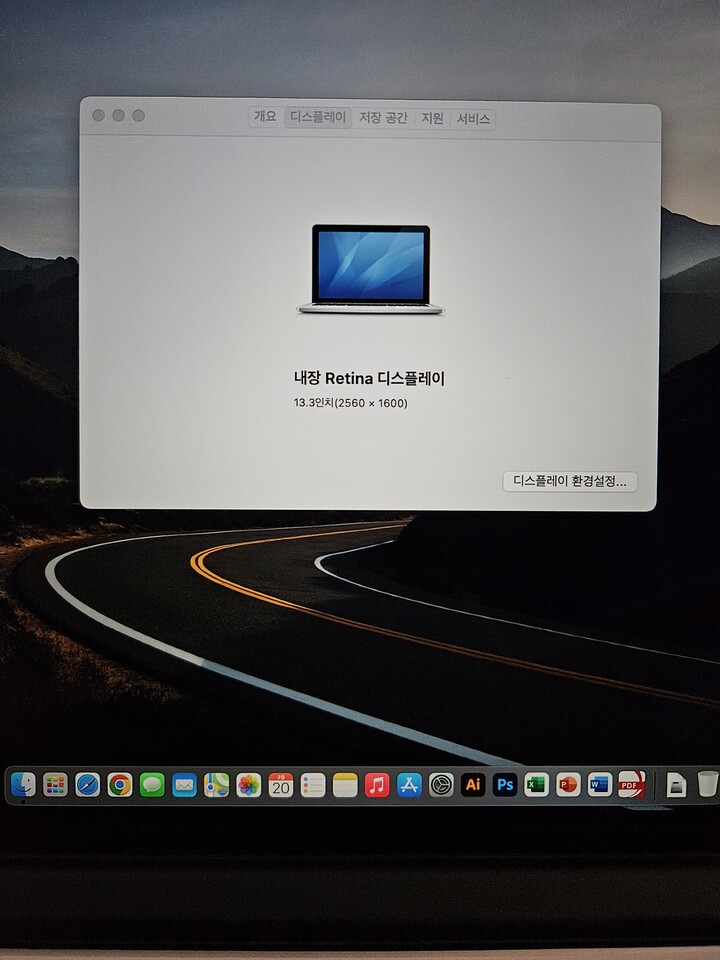Launch Microsoft Word from the dock
720x960 pixels.
click(600, 785)
